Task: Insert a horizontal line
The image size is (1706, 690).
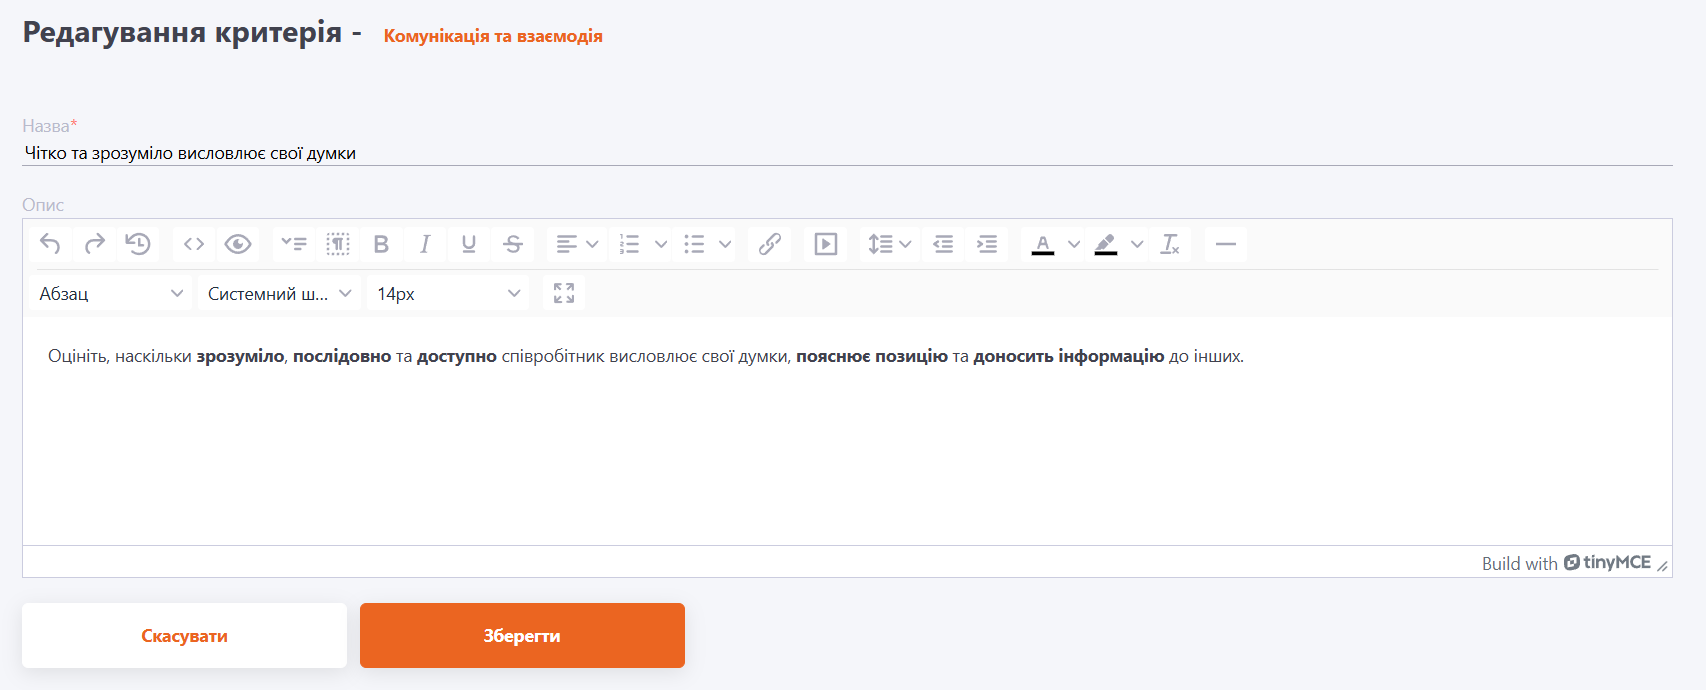Action: click(1226, 244)
